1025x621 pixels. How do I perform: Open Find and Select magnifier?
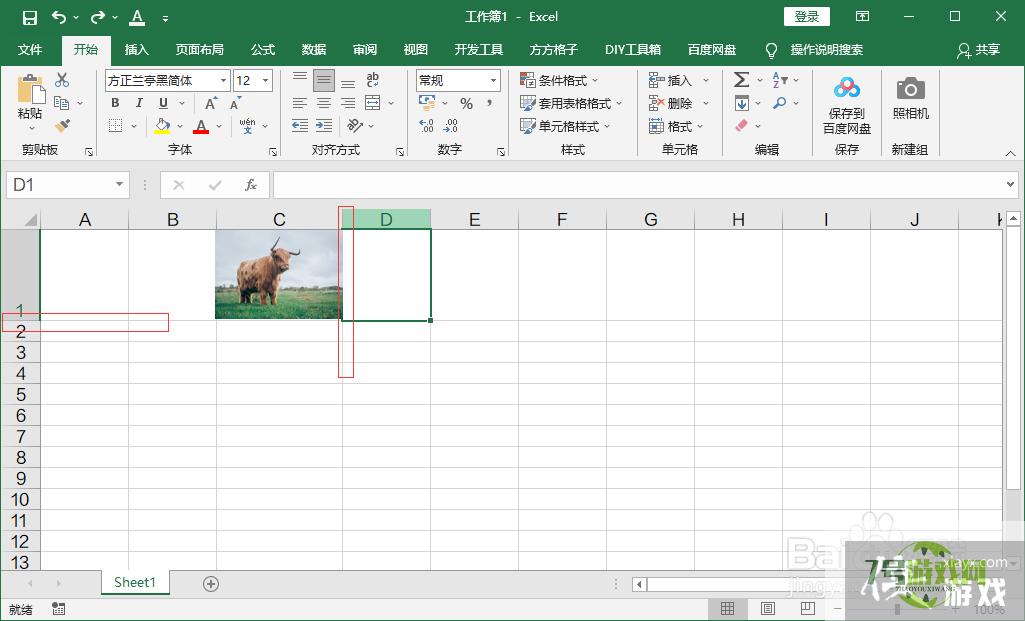coord(779,103)
